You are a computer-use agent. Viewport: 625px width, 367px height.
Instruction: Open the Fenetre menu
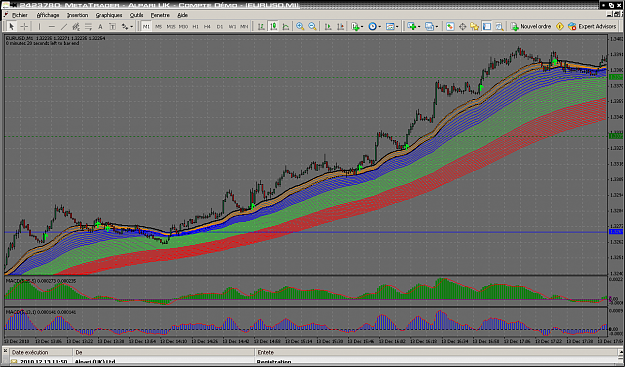click(160, 15)
